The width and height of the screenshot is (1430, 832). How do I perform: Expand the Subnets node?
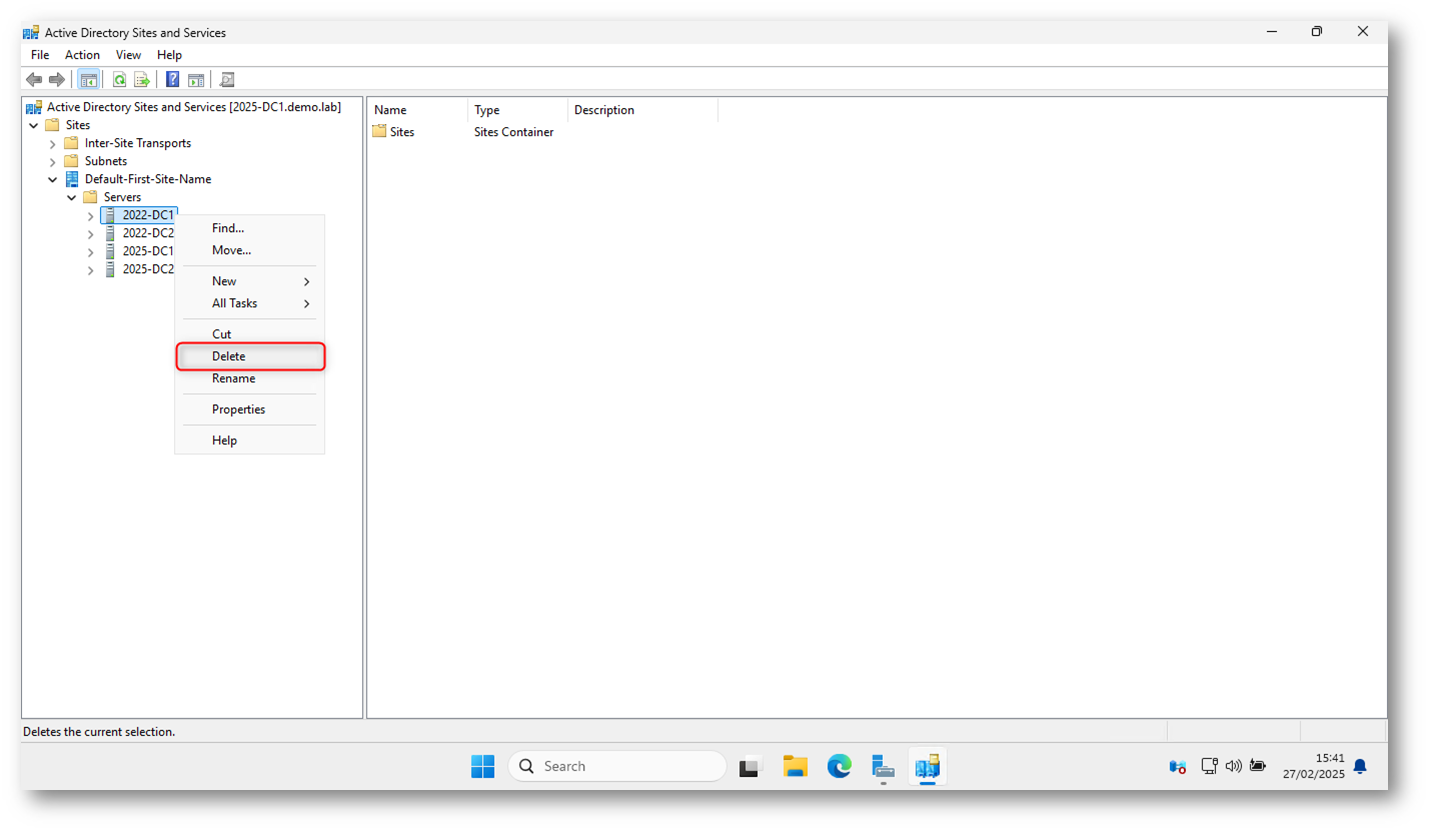pyautogui.click(x=53, y=162)
